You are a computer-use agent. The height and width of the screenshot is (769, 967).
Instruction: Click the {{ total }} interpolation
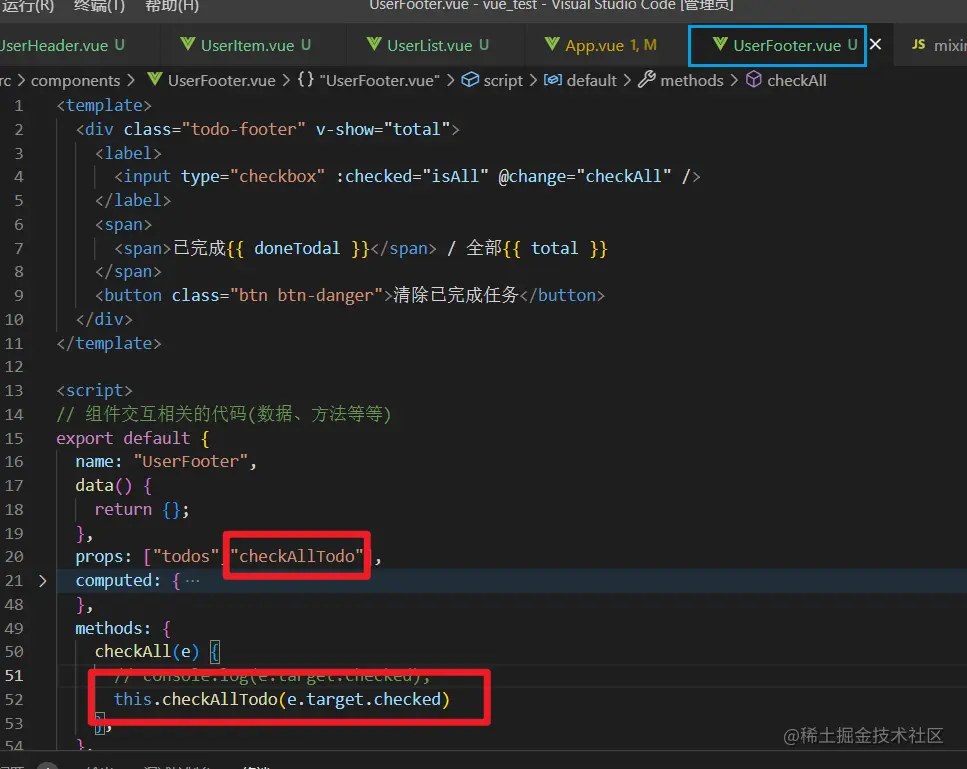555,249
